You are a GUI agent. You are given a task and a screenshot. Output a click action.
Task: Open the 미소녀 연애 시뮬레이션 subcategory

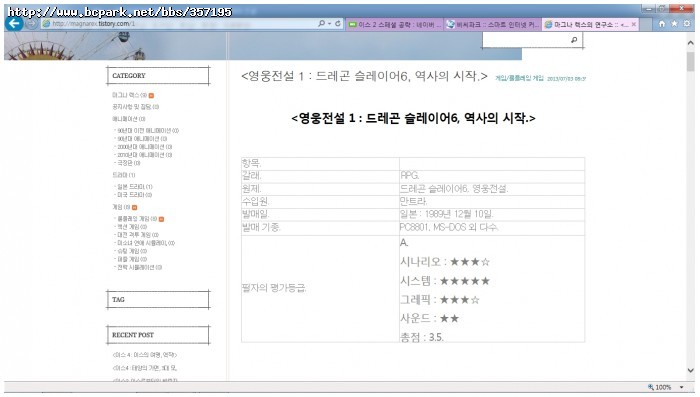146,243
